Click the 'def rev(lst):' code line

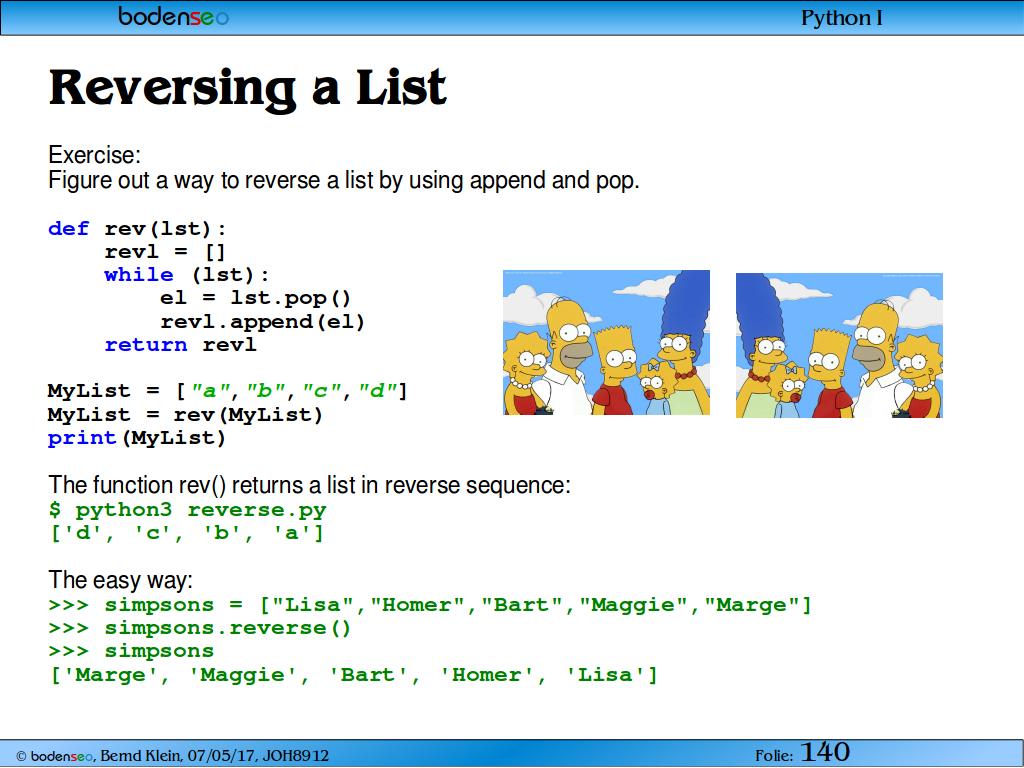point(137,229)
